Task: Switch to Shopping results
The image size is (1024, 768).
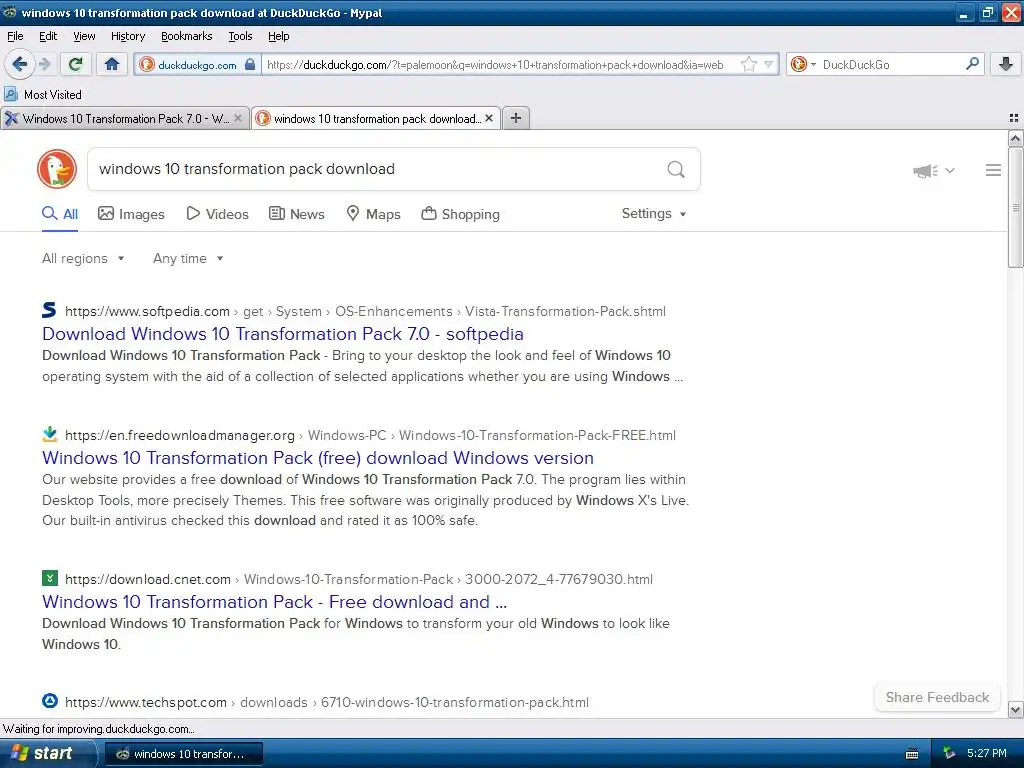Action: click(460, 214)
